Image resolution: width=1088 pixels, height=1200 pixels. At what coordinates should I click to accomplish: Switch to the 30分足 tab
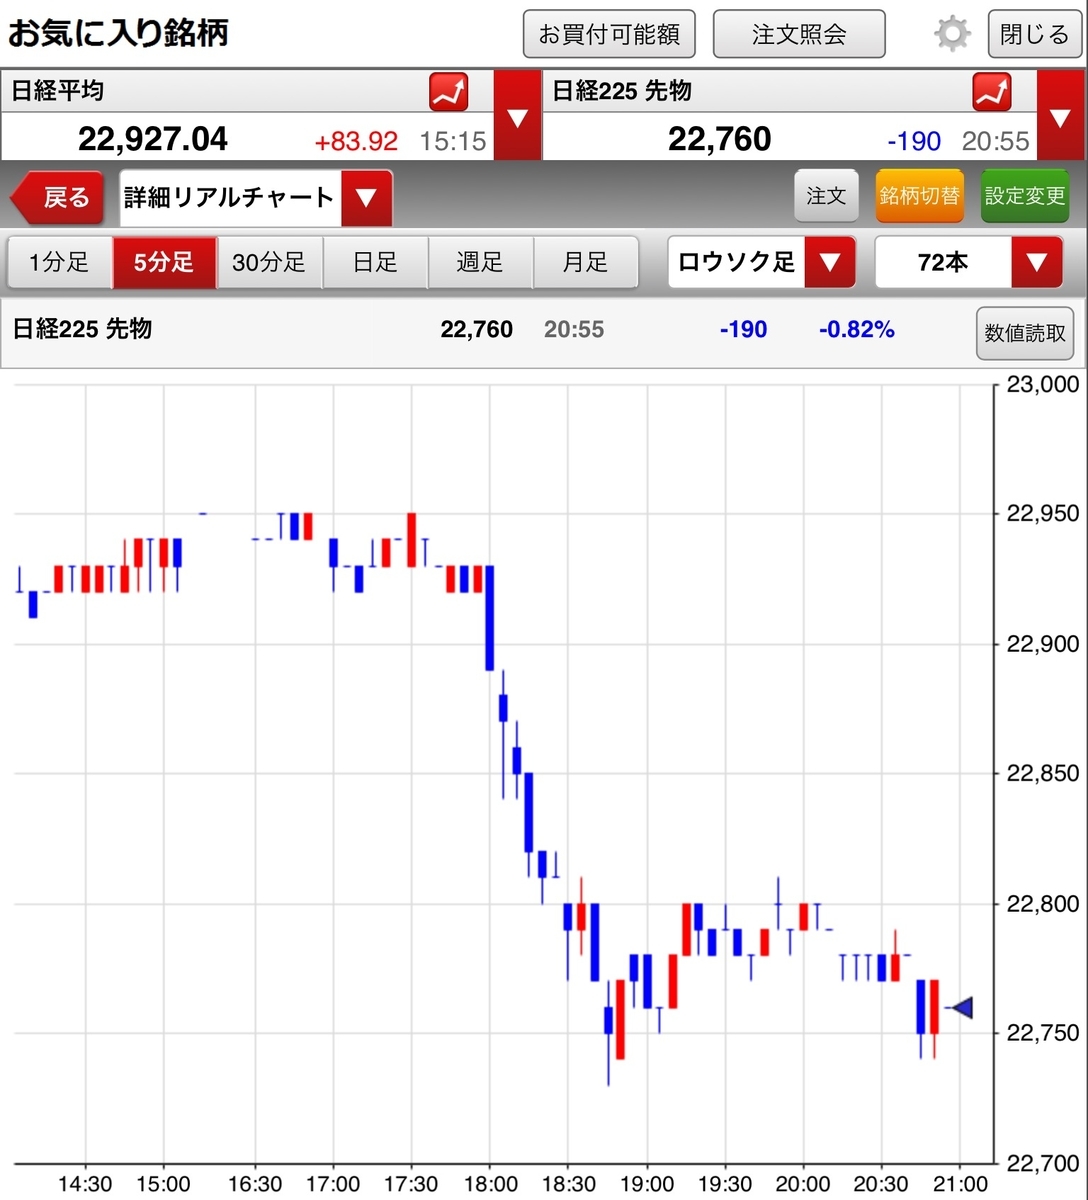[269, 263]
